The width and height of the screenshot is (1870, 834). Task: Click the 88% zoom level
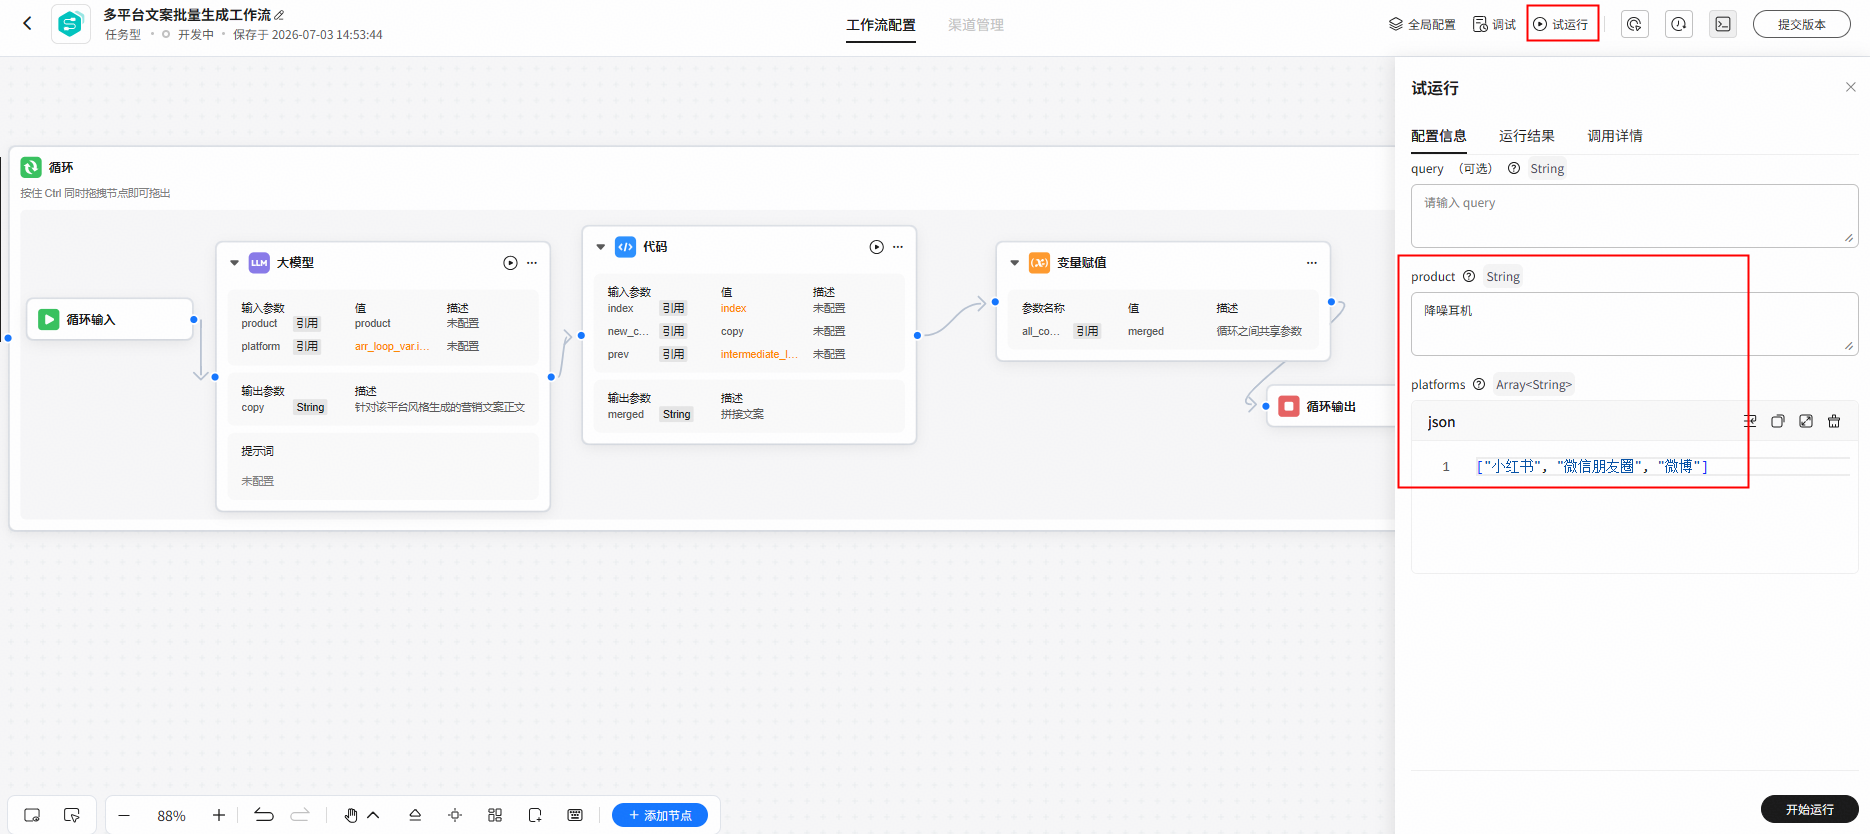tap(171, 816)
